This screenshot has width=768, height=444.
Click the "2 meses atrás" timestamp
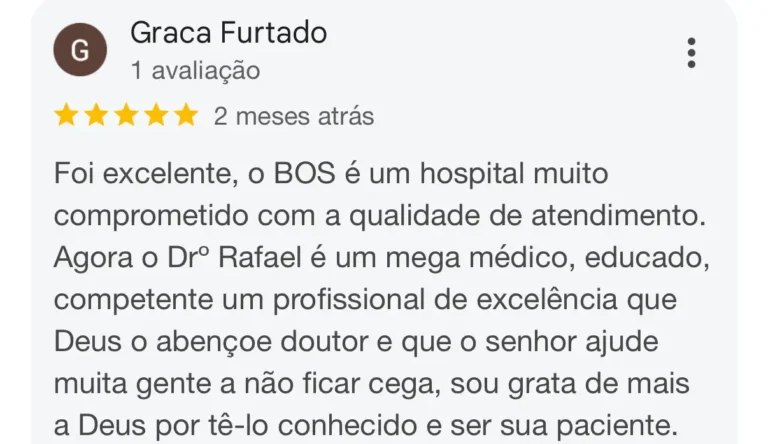[x=294, y=116]
